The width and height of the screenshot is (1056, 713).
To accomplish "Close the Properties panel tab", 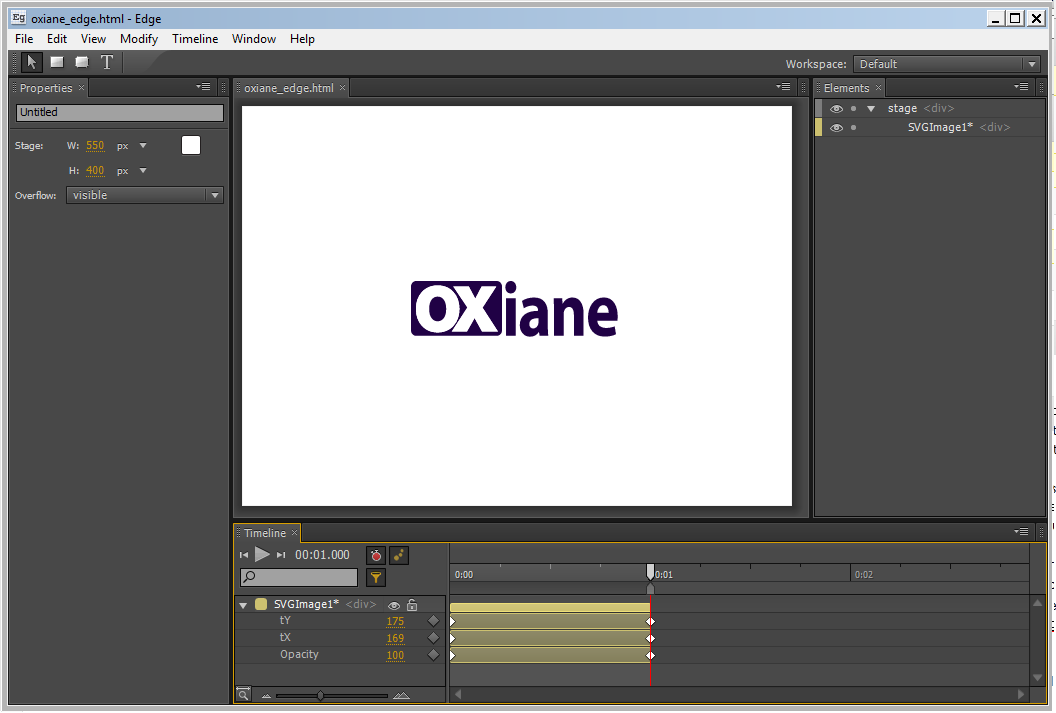I will pos(81,88).
